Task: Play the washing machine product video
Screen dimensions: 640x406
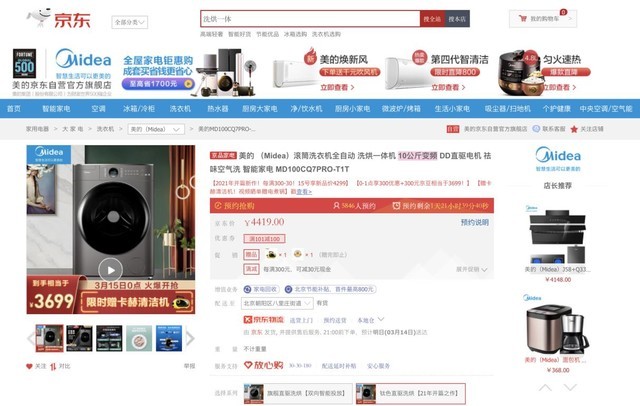Action: [x=111, y=270]
